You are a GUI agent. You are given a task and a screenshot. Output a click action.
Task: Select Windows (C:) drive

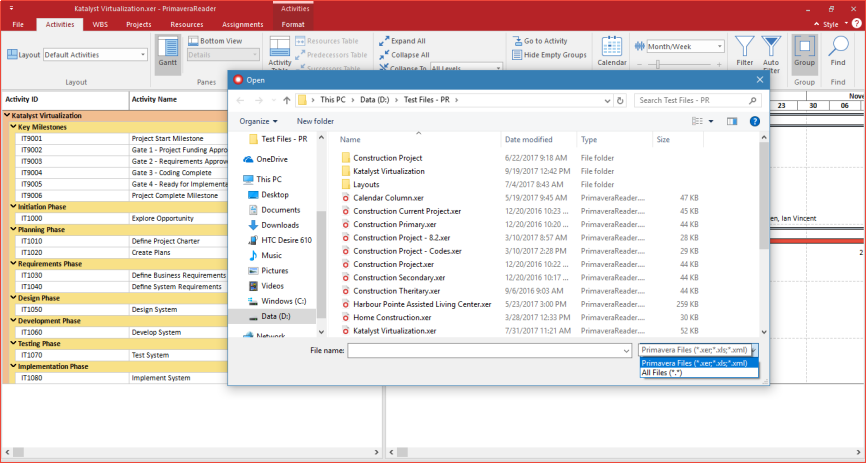(276, 301)
